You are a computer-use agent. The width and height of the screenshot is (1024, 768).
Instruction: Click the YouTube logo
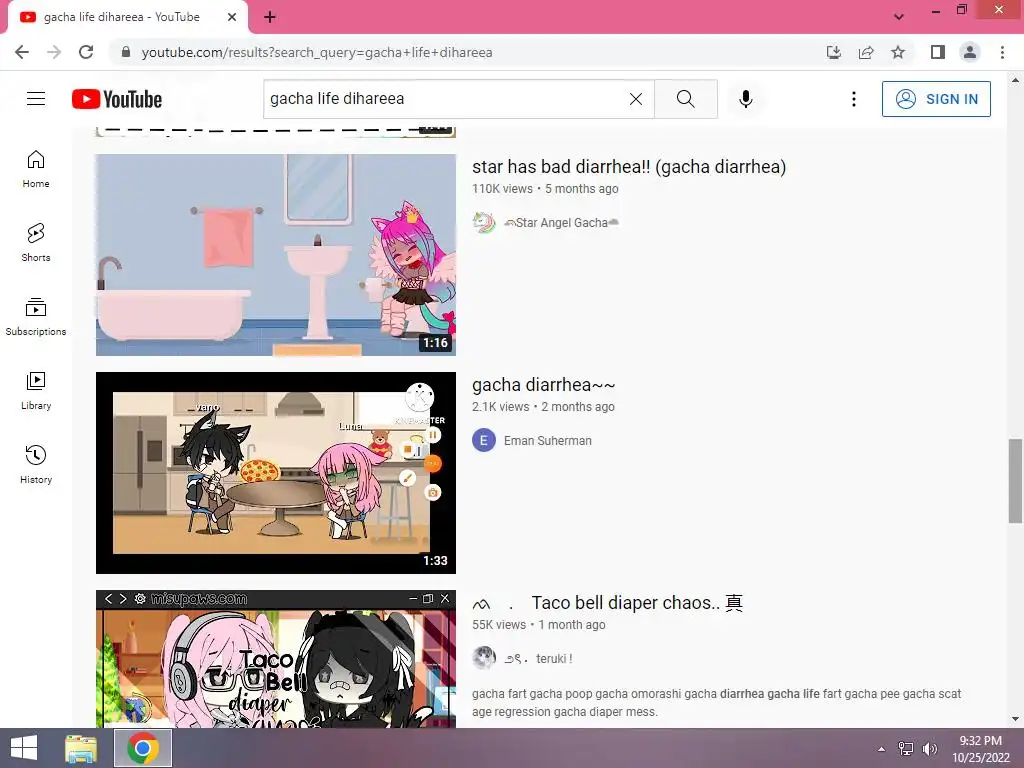tap(117, 99)
